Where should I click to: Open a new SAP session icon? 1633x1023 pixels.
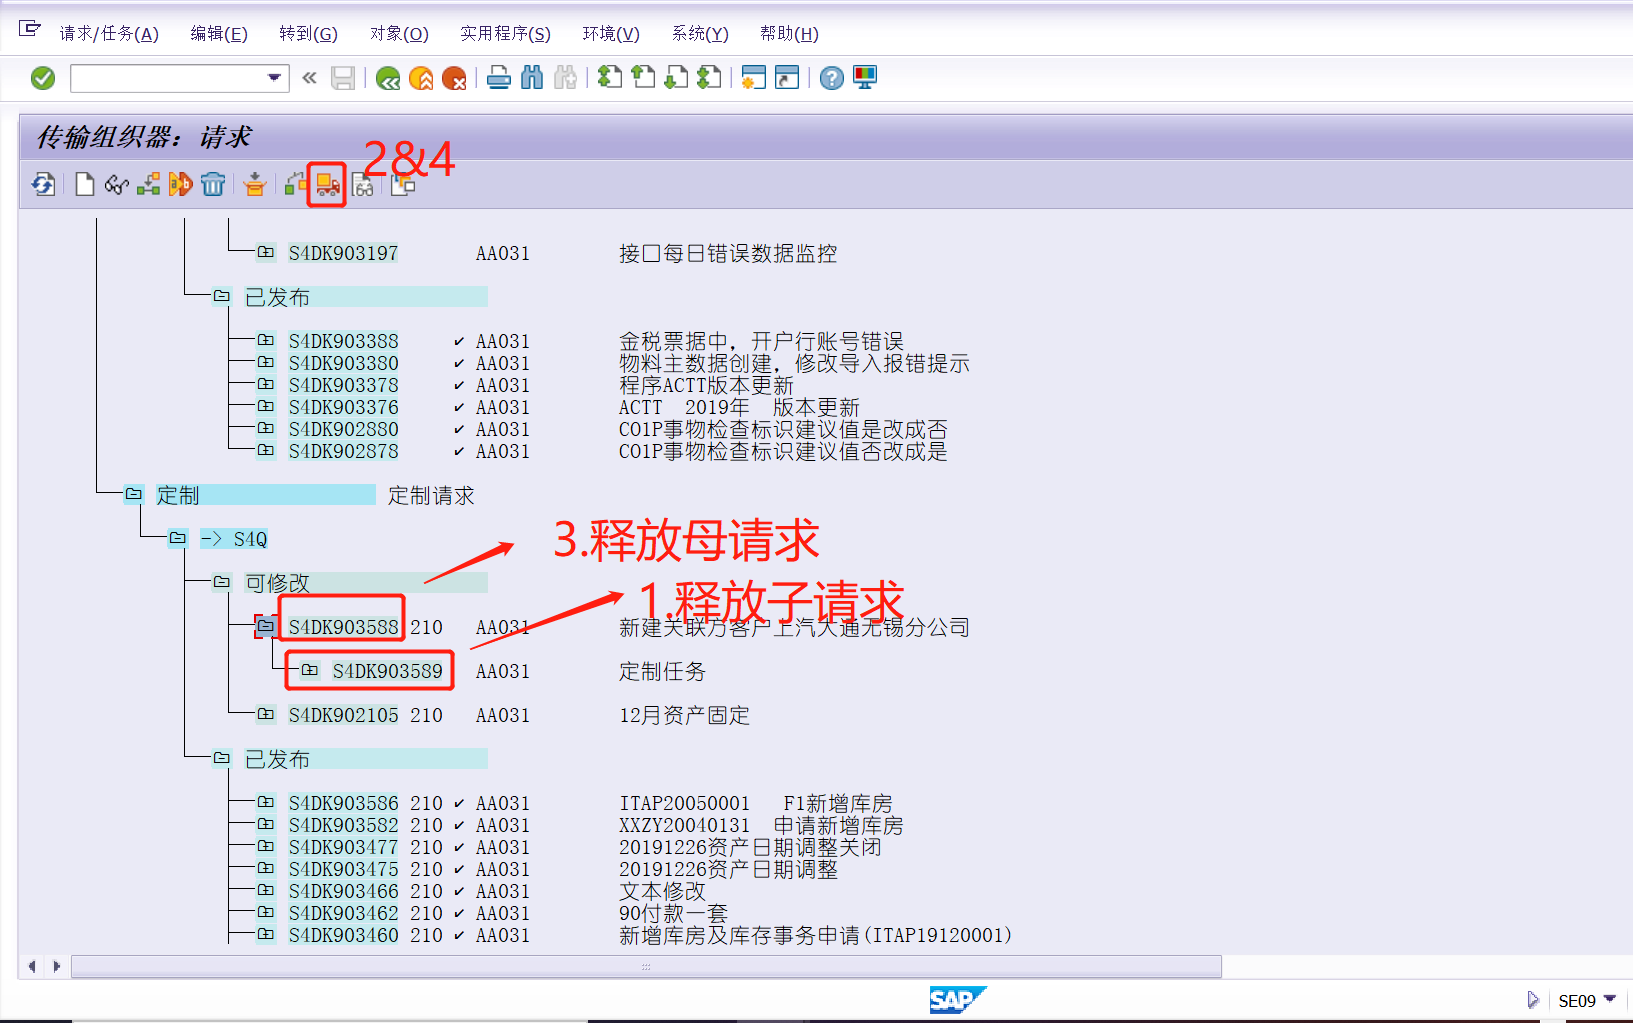point(755,78)
